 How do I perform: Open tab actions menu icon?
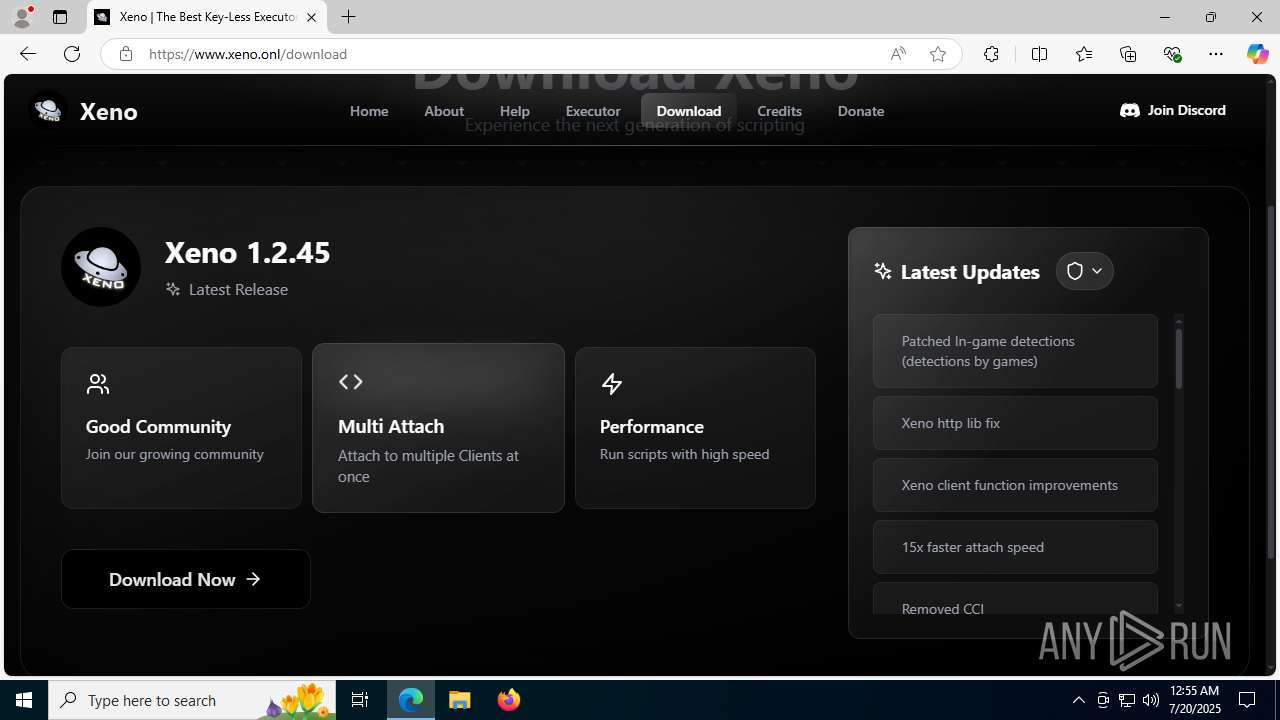point(60,17)
